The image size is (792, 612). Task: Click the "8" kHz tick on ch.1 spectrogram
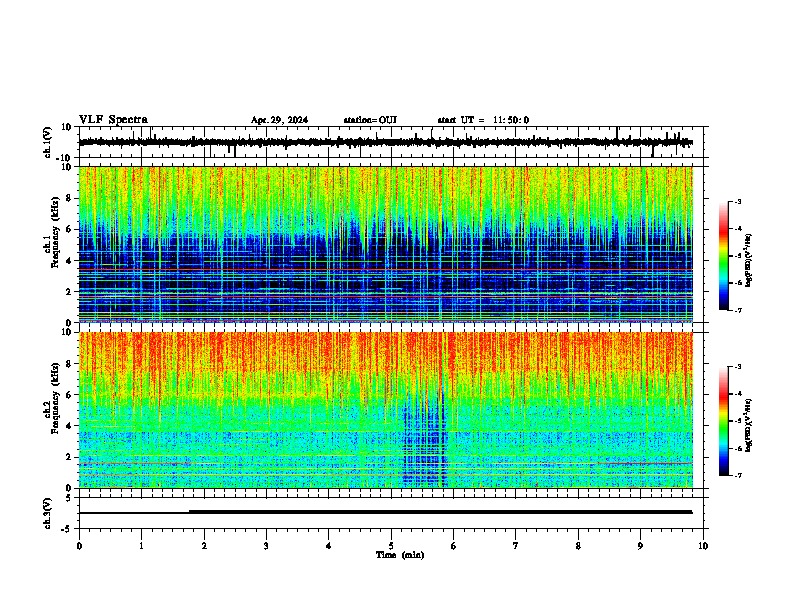coord(70,198)
